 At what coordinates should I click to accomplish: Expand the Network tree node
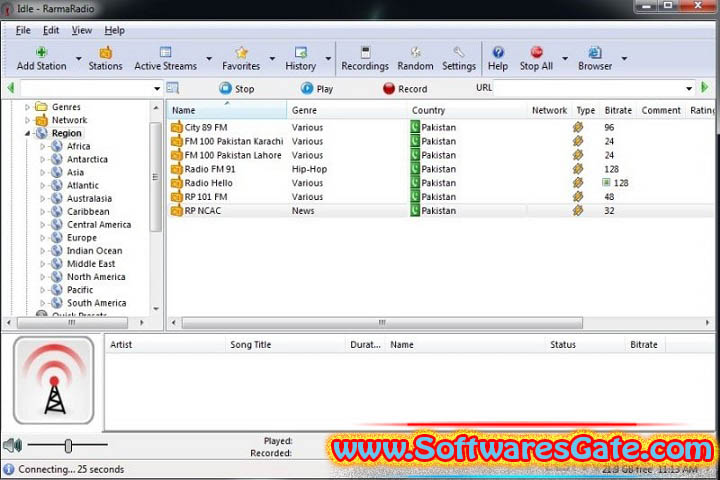click(27, 120)
